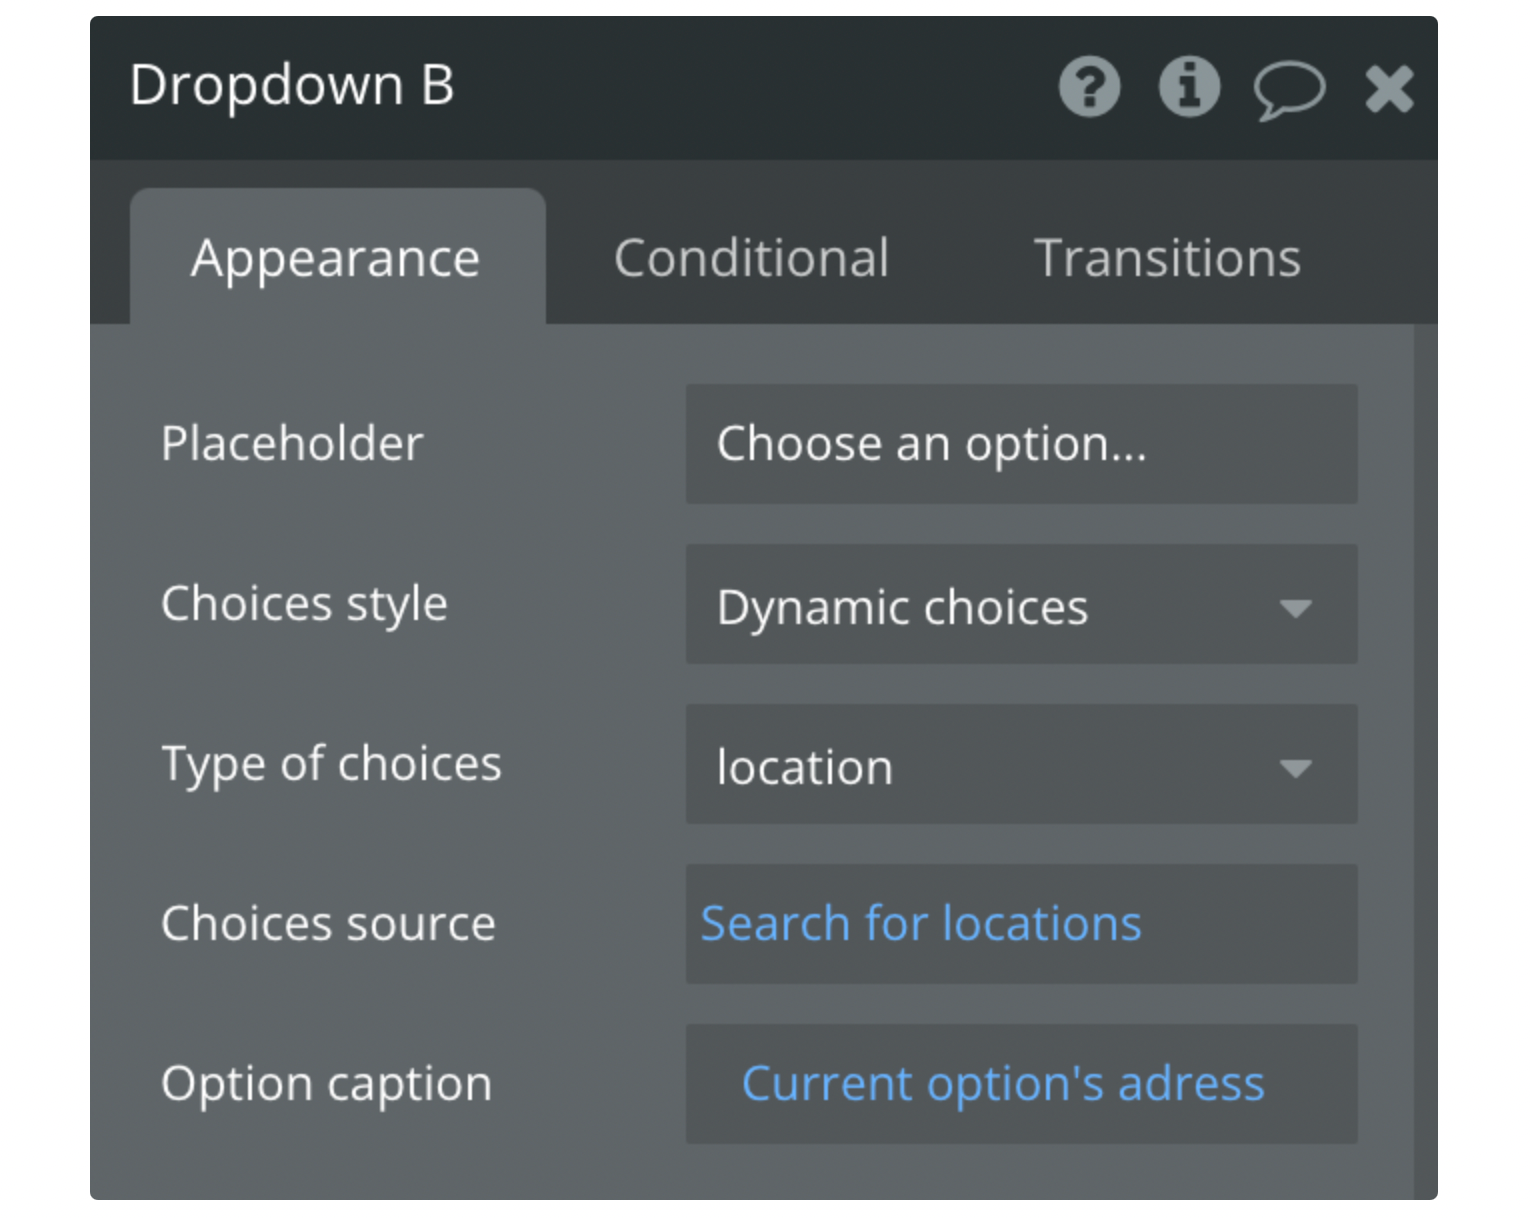Click the Option caption label

[x=326, y=1084]
